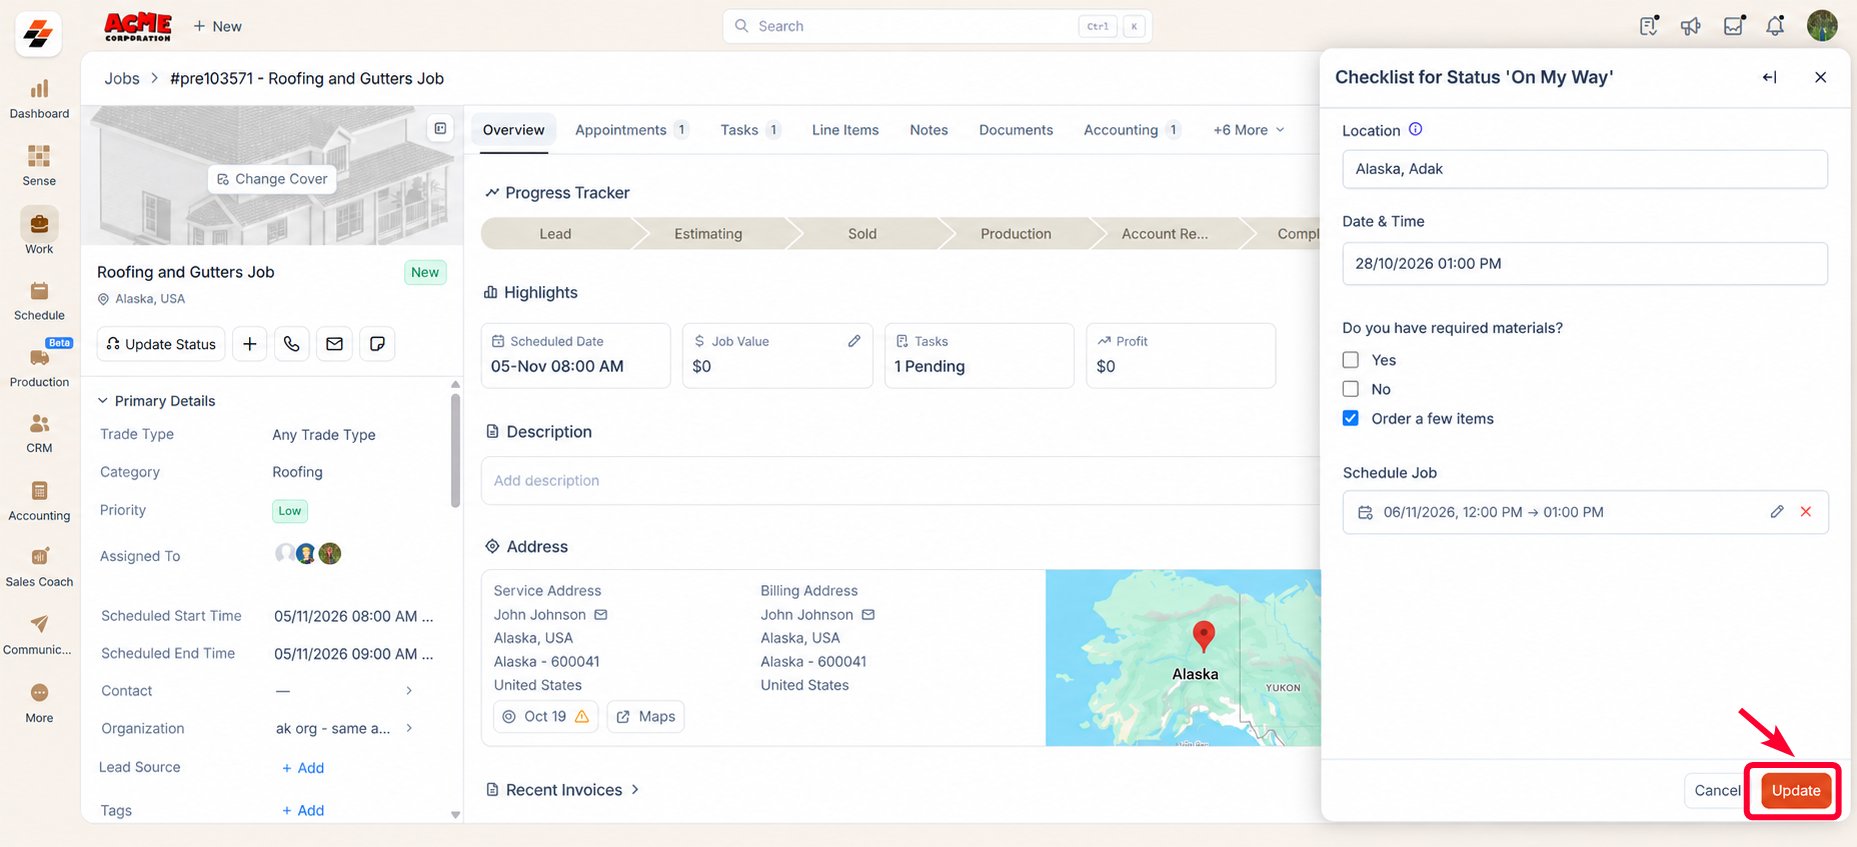Image resolution: width=1857 pixels, height=847 pixels.
Task: Collapse the Primary Details section
Action: pos(102,401)
